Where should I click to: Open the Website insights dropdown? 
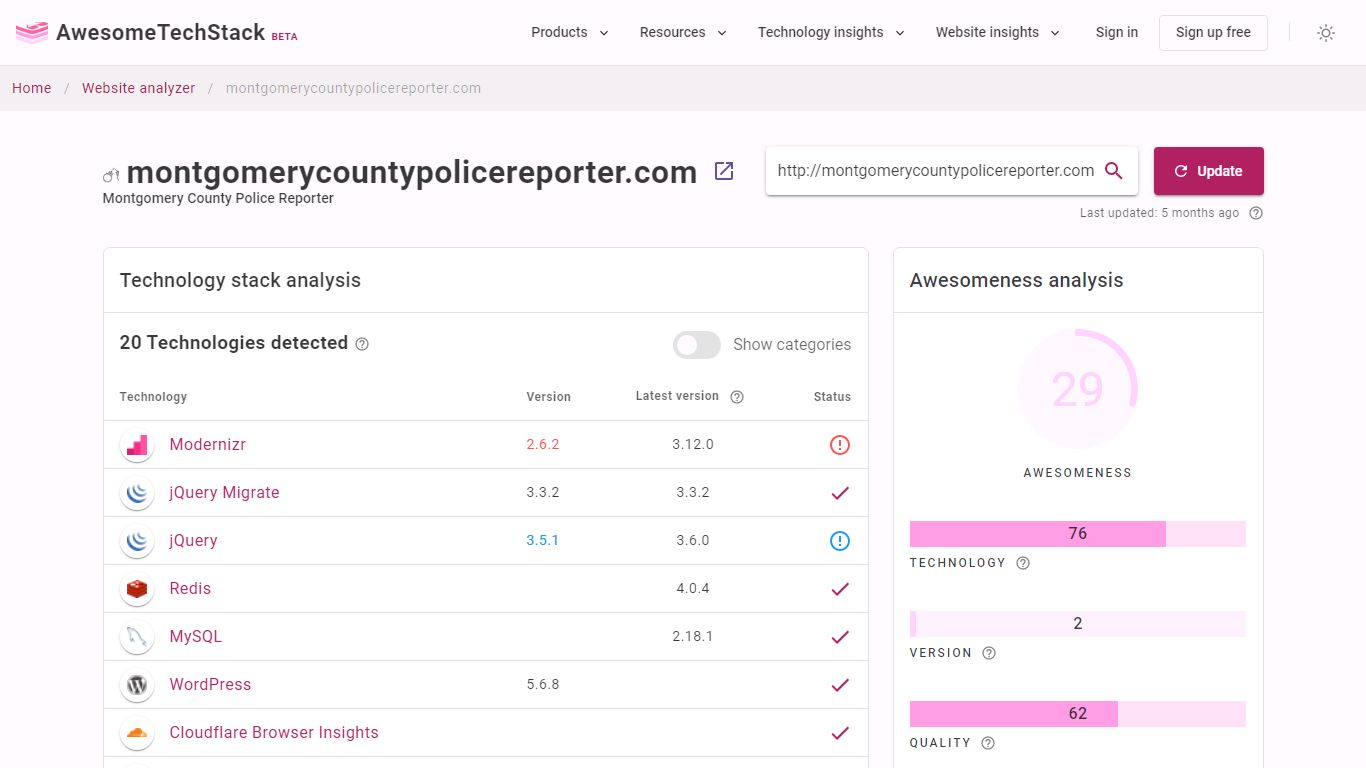pyautogui.click(x=998, y=32)
